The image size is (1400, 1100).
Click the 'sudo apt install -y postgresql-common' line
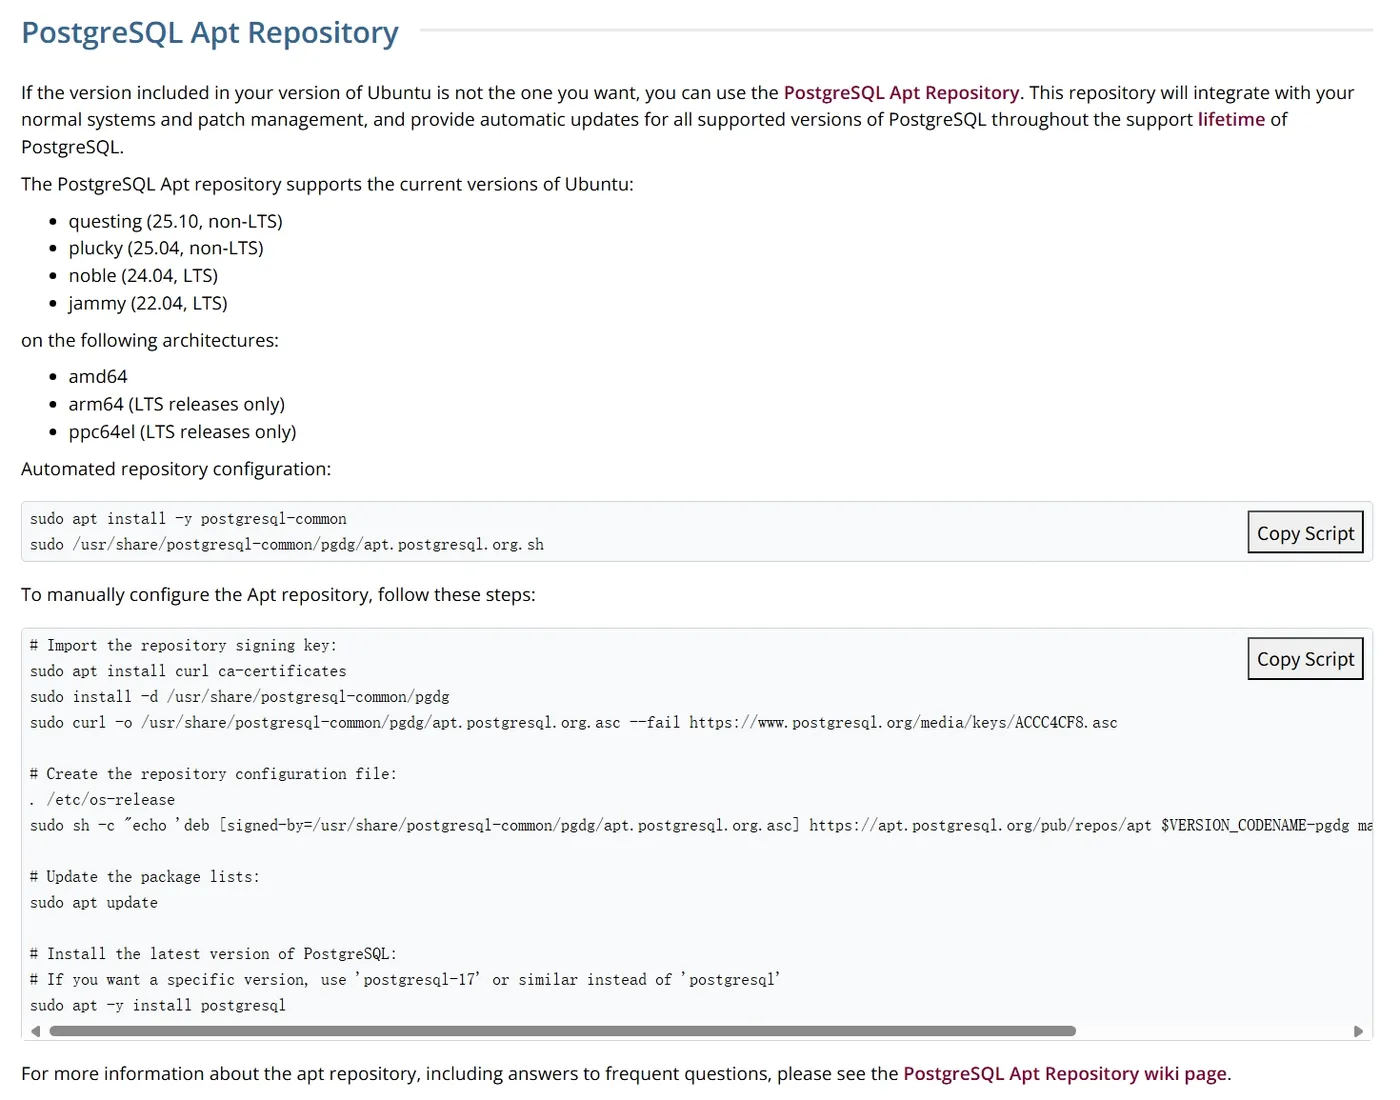(x=188, y=519)
